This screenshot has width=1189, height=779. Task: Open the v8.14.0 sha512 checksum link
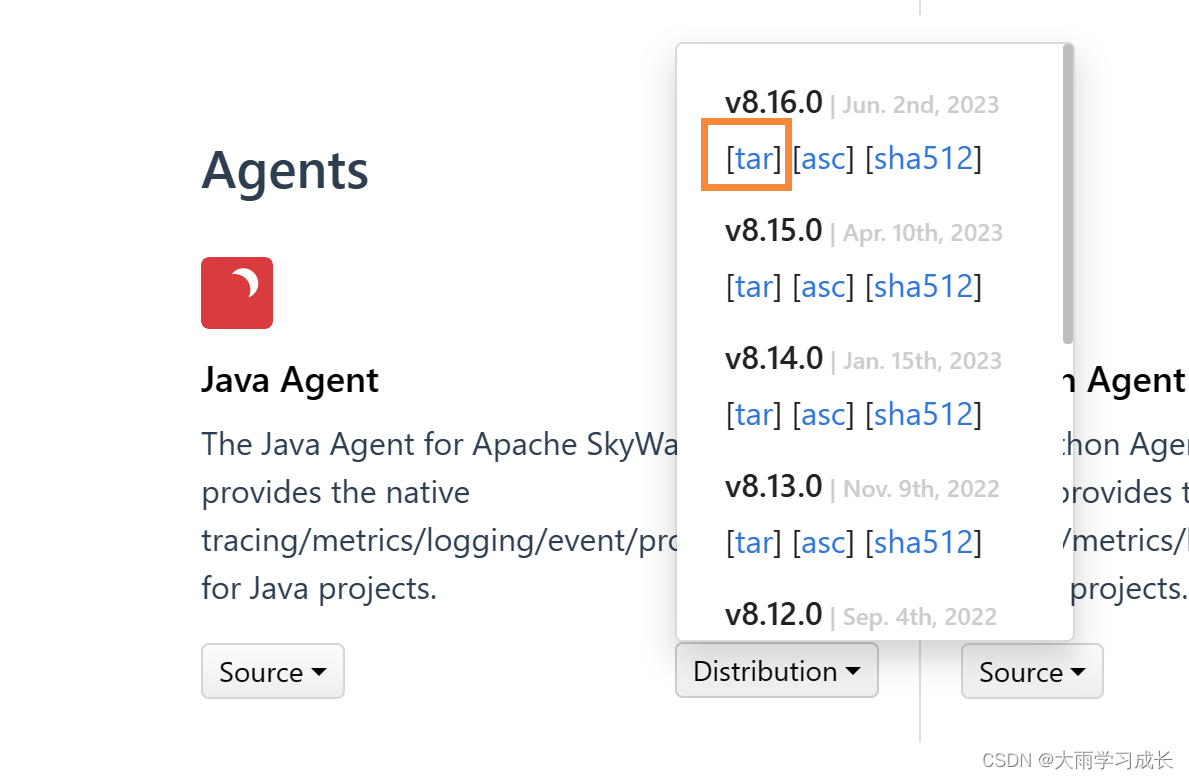coord(924,415)
